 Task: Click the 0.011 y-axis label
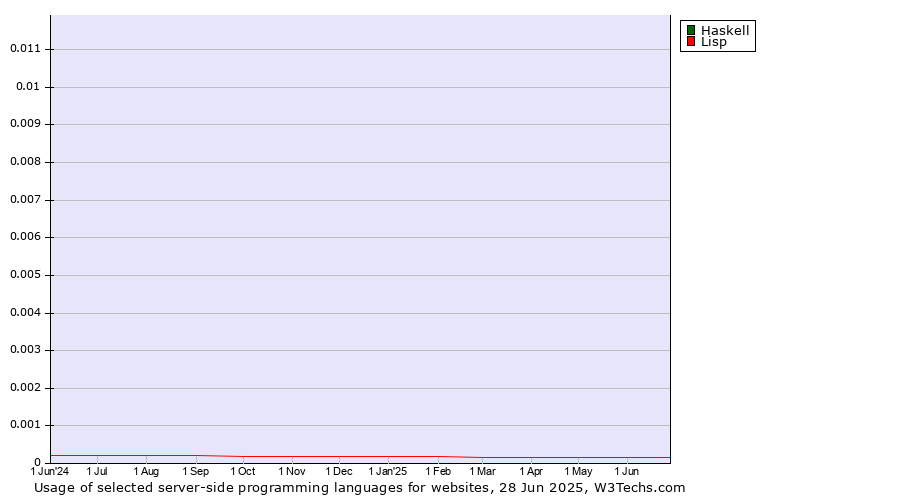(x=25, y=48)
